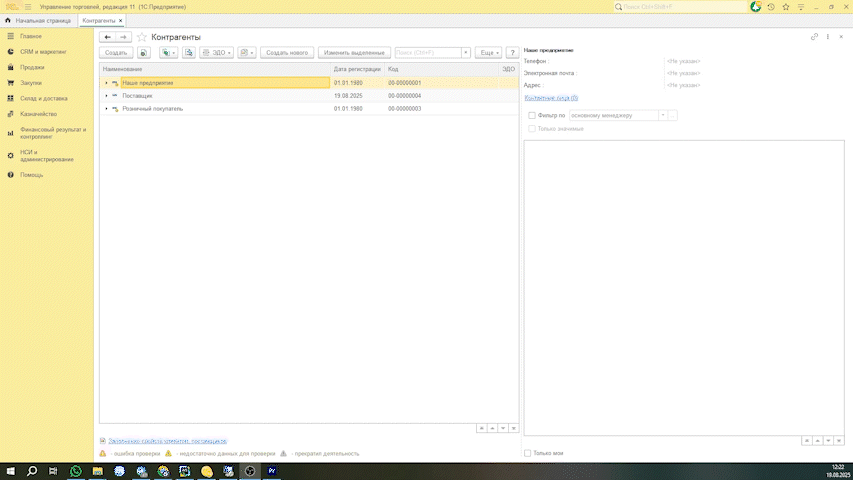This screenshot has width=854, height=480.
Task: Click the ЭДО column header
Action: [508, 69]
